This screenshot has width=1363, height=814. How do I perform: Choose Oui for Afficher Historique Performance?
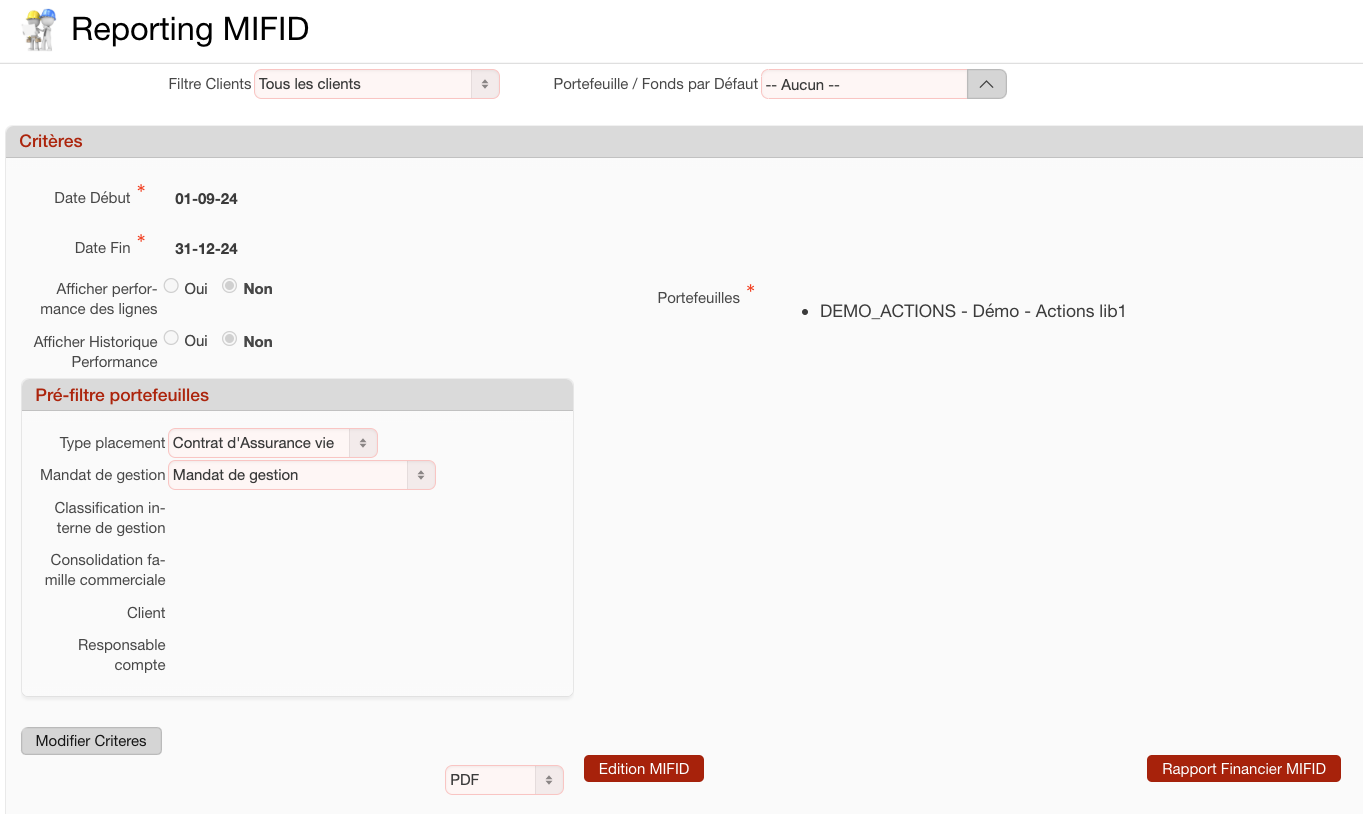pos(172,340)
